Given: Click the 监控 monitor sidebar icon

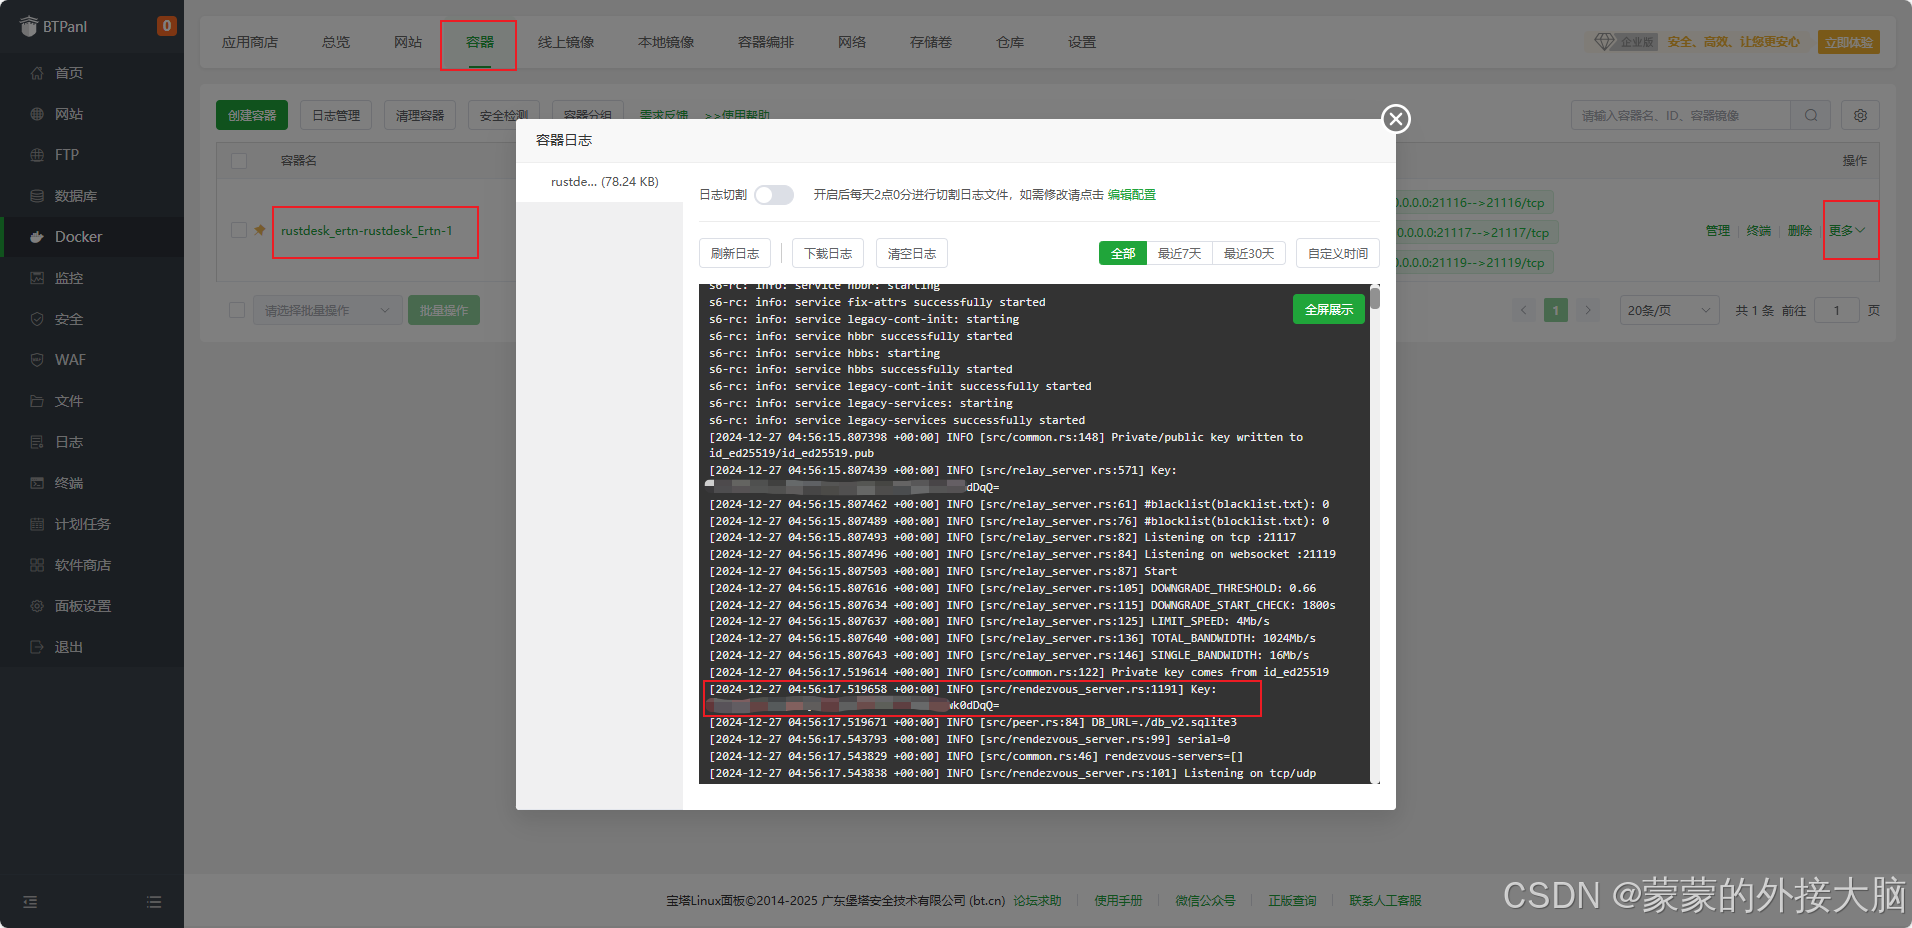Looking at the screenshot, I should point(37,278).
